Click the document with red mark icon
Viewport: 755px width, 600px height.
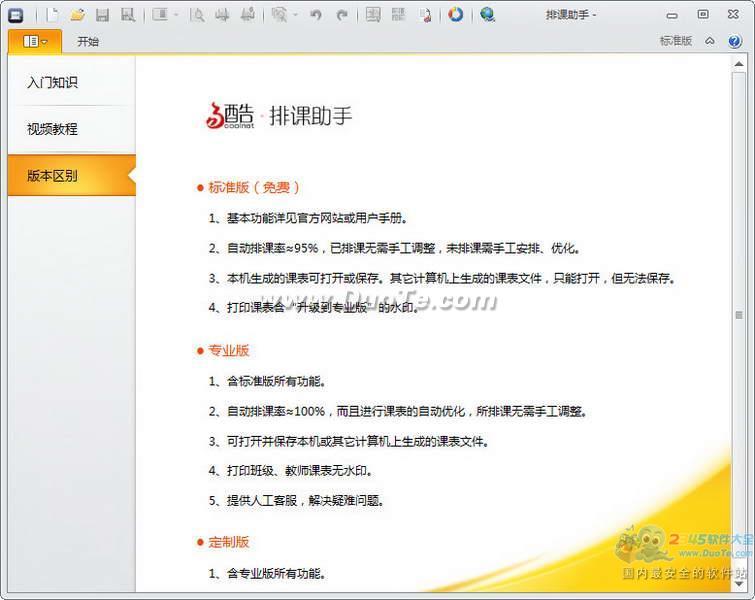pos(425,15)
